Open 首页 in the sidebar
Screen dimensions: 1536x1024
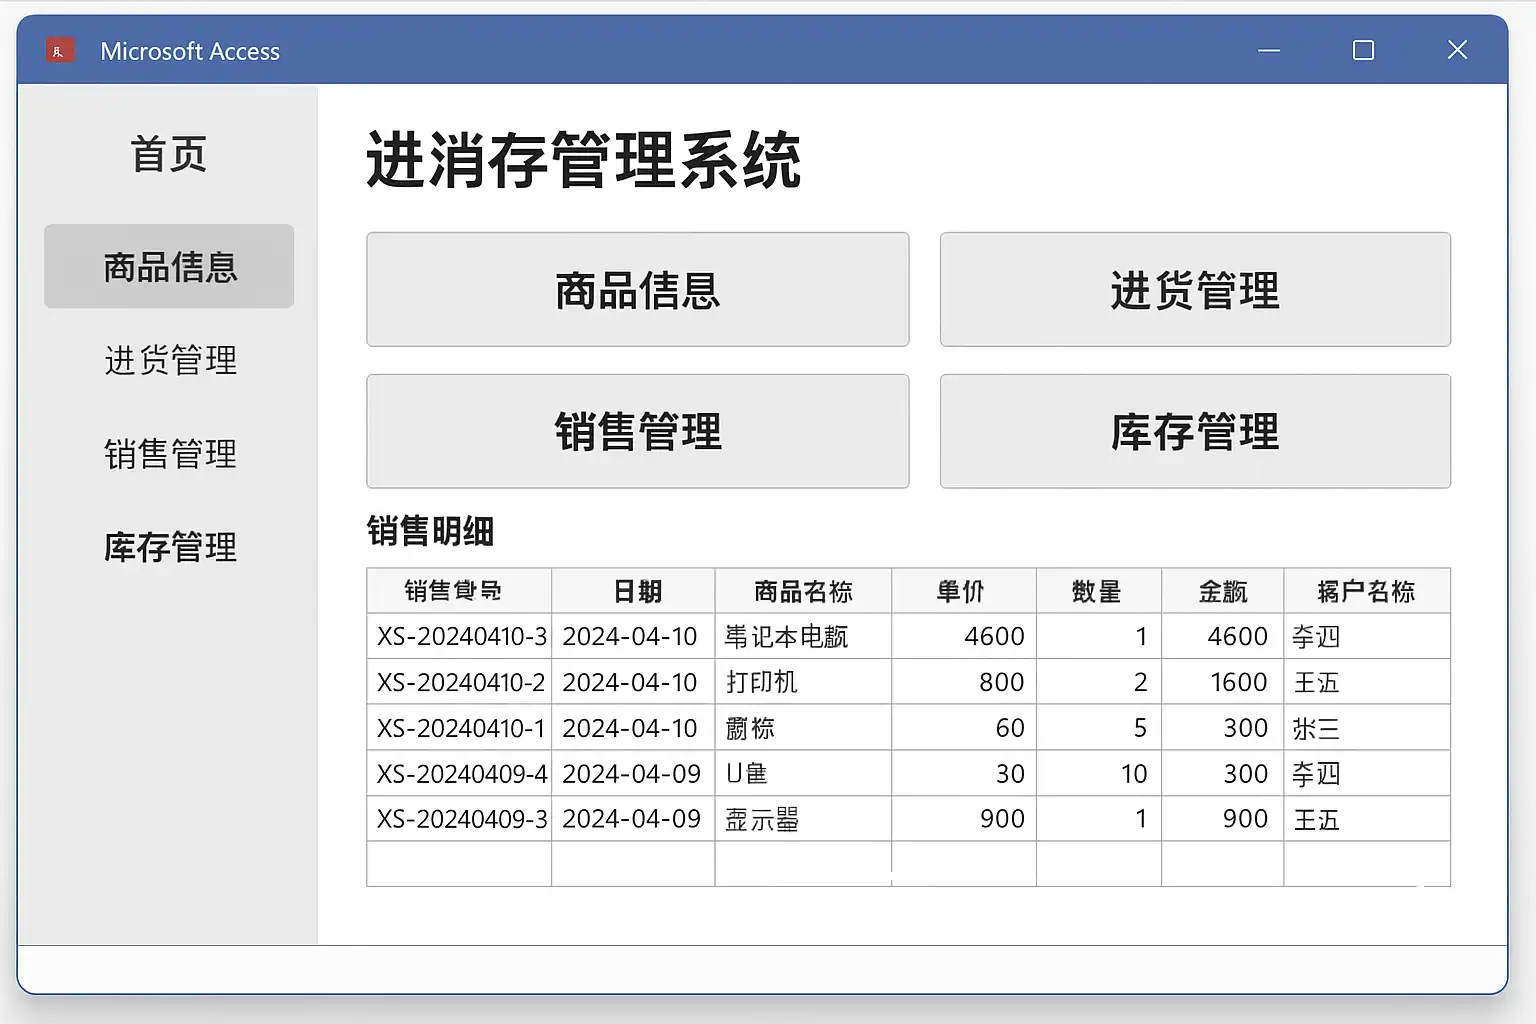[168, 155]
